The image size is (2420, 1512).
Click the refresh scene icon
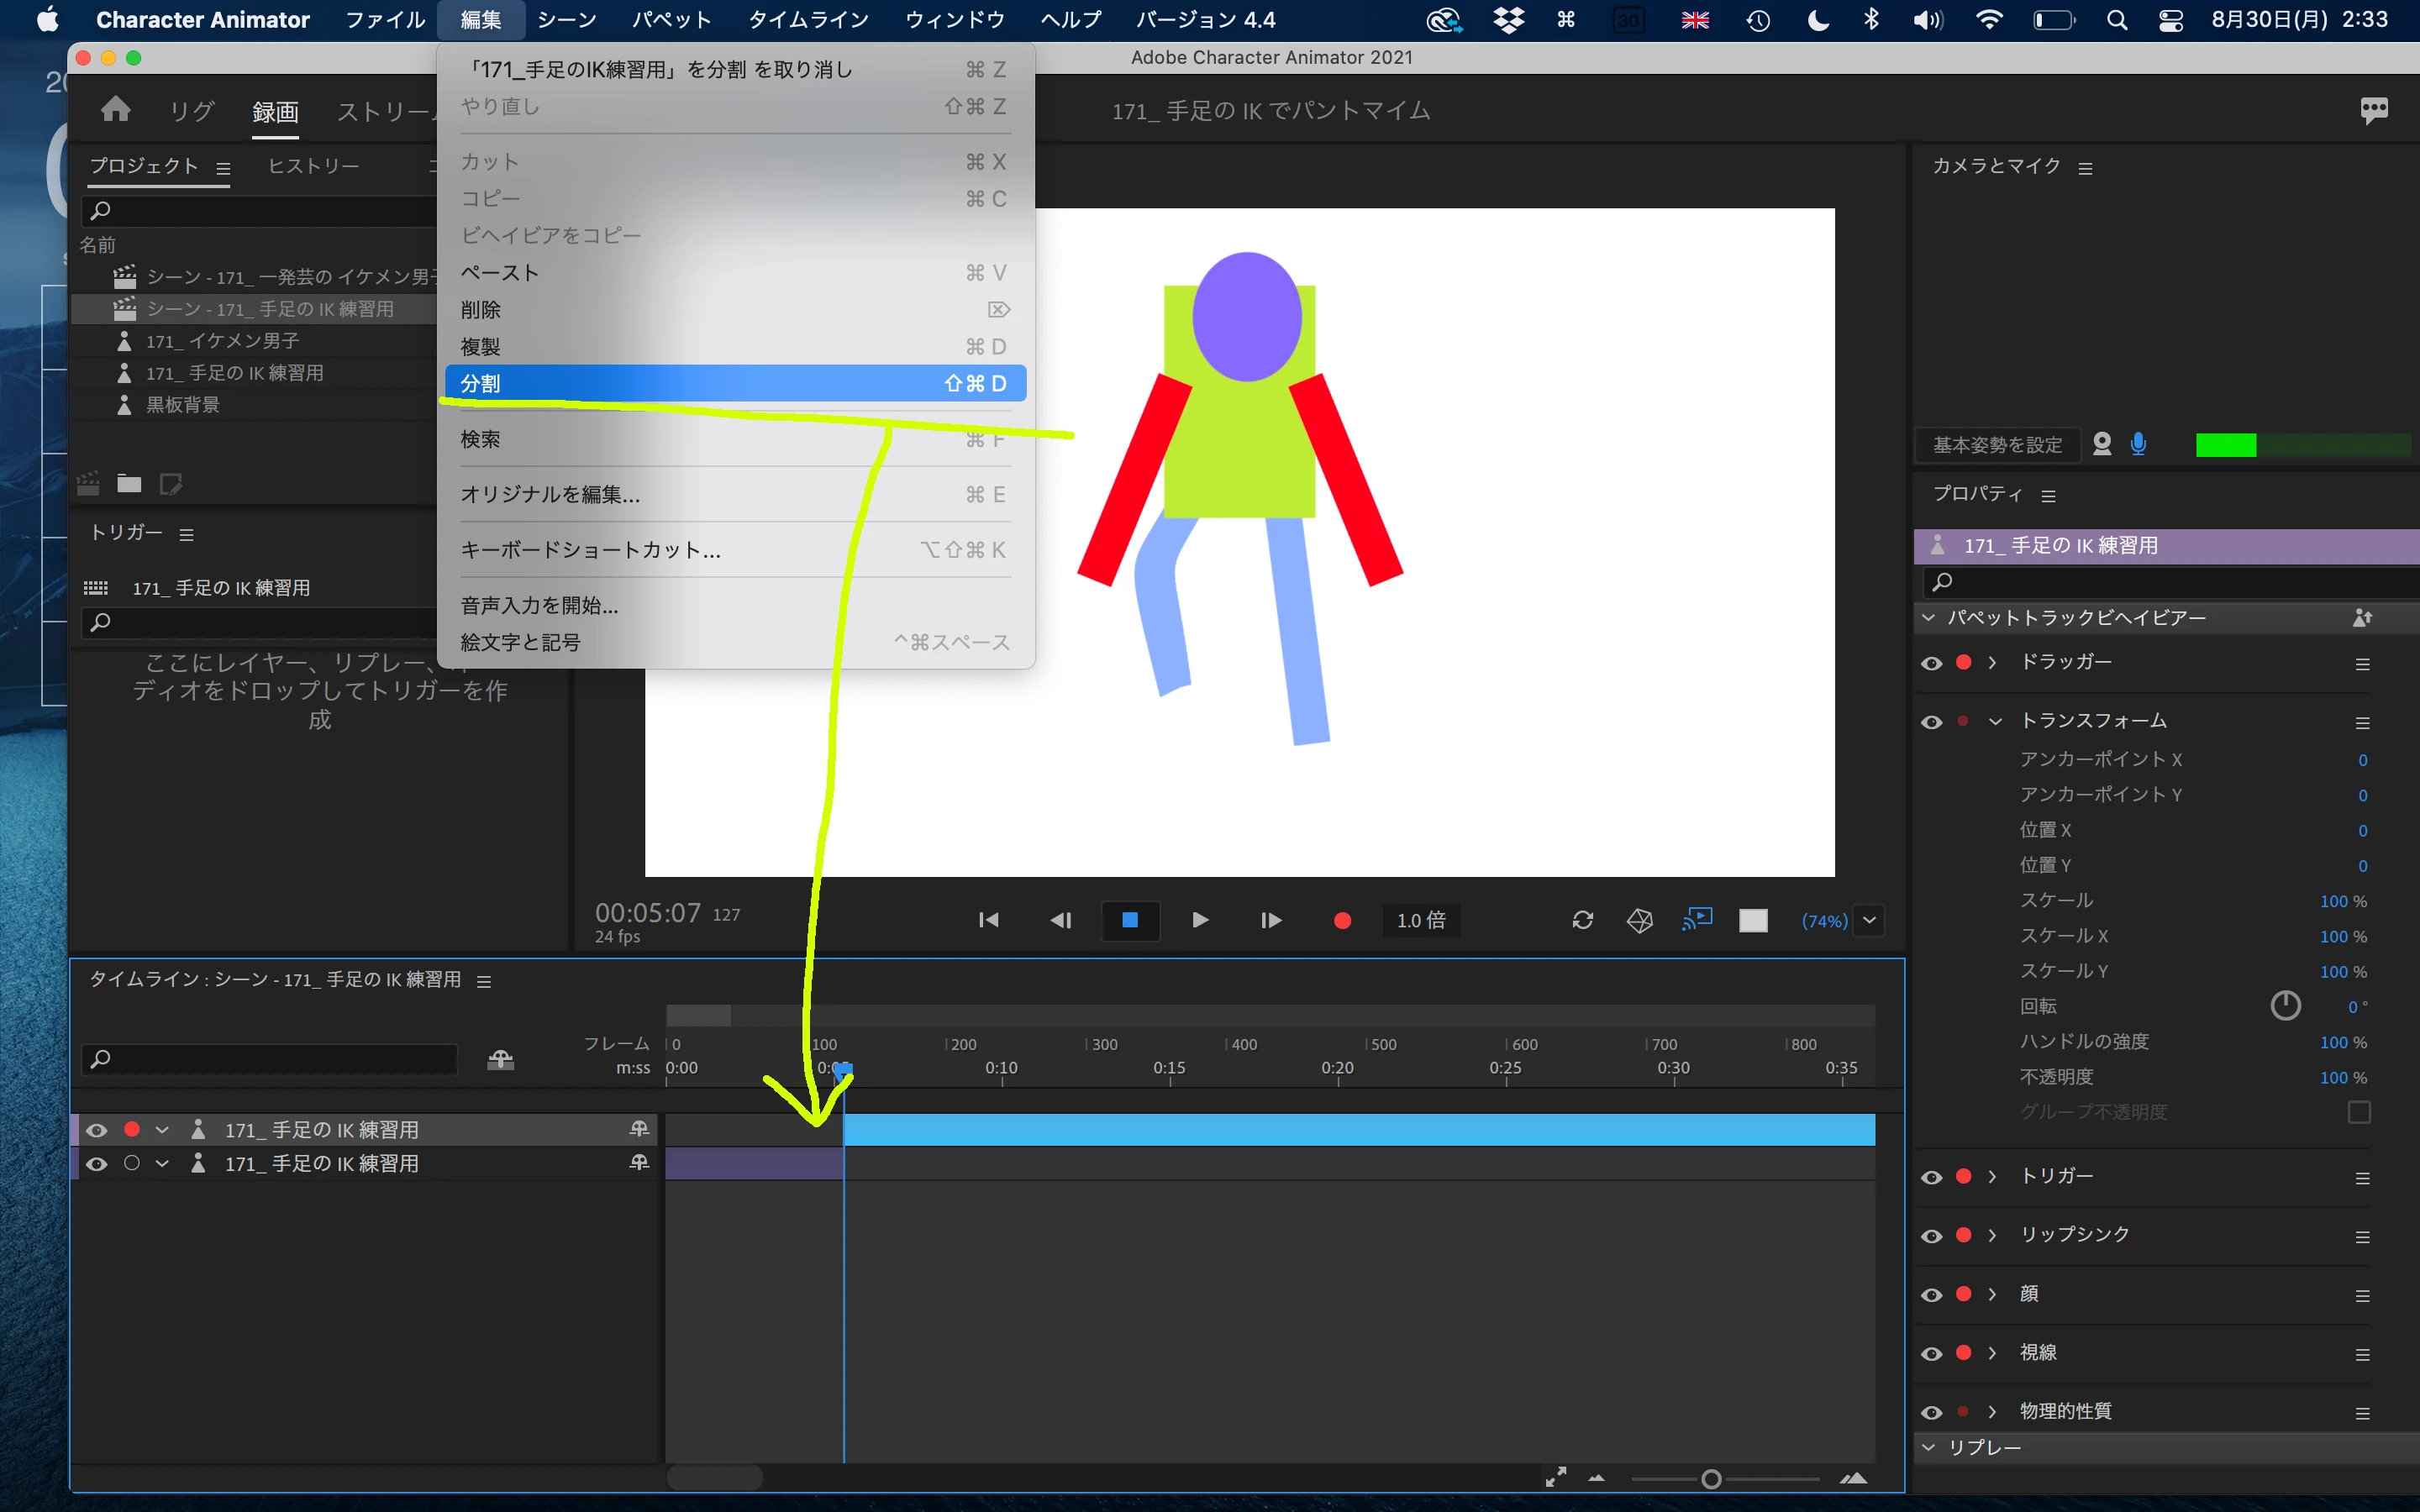1582,920
